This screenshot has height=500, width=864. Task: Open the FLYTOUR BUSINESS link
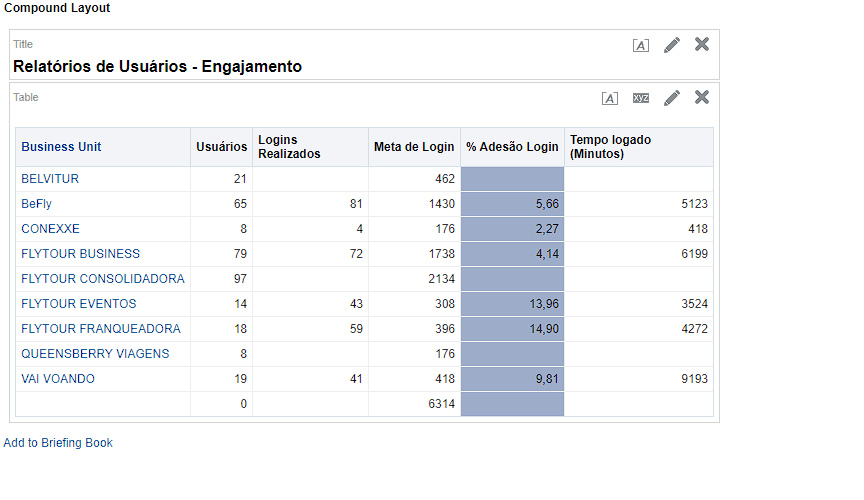[x=80, y=254]
